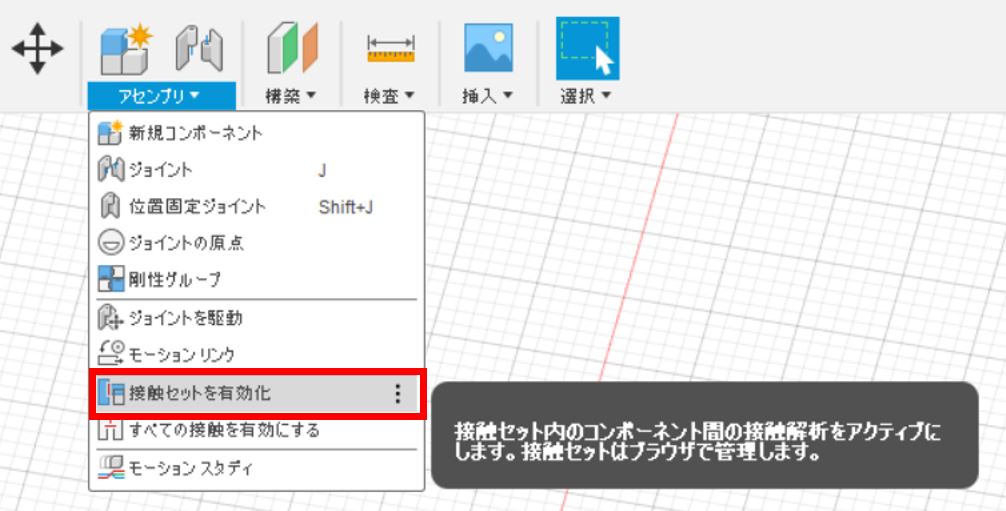This screenshot has width=1006, height=511.
Task: Choose 新規コンポーネント from menu
Action: [257, 133]
